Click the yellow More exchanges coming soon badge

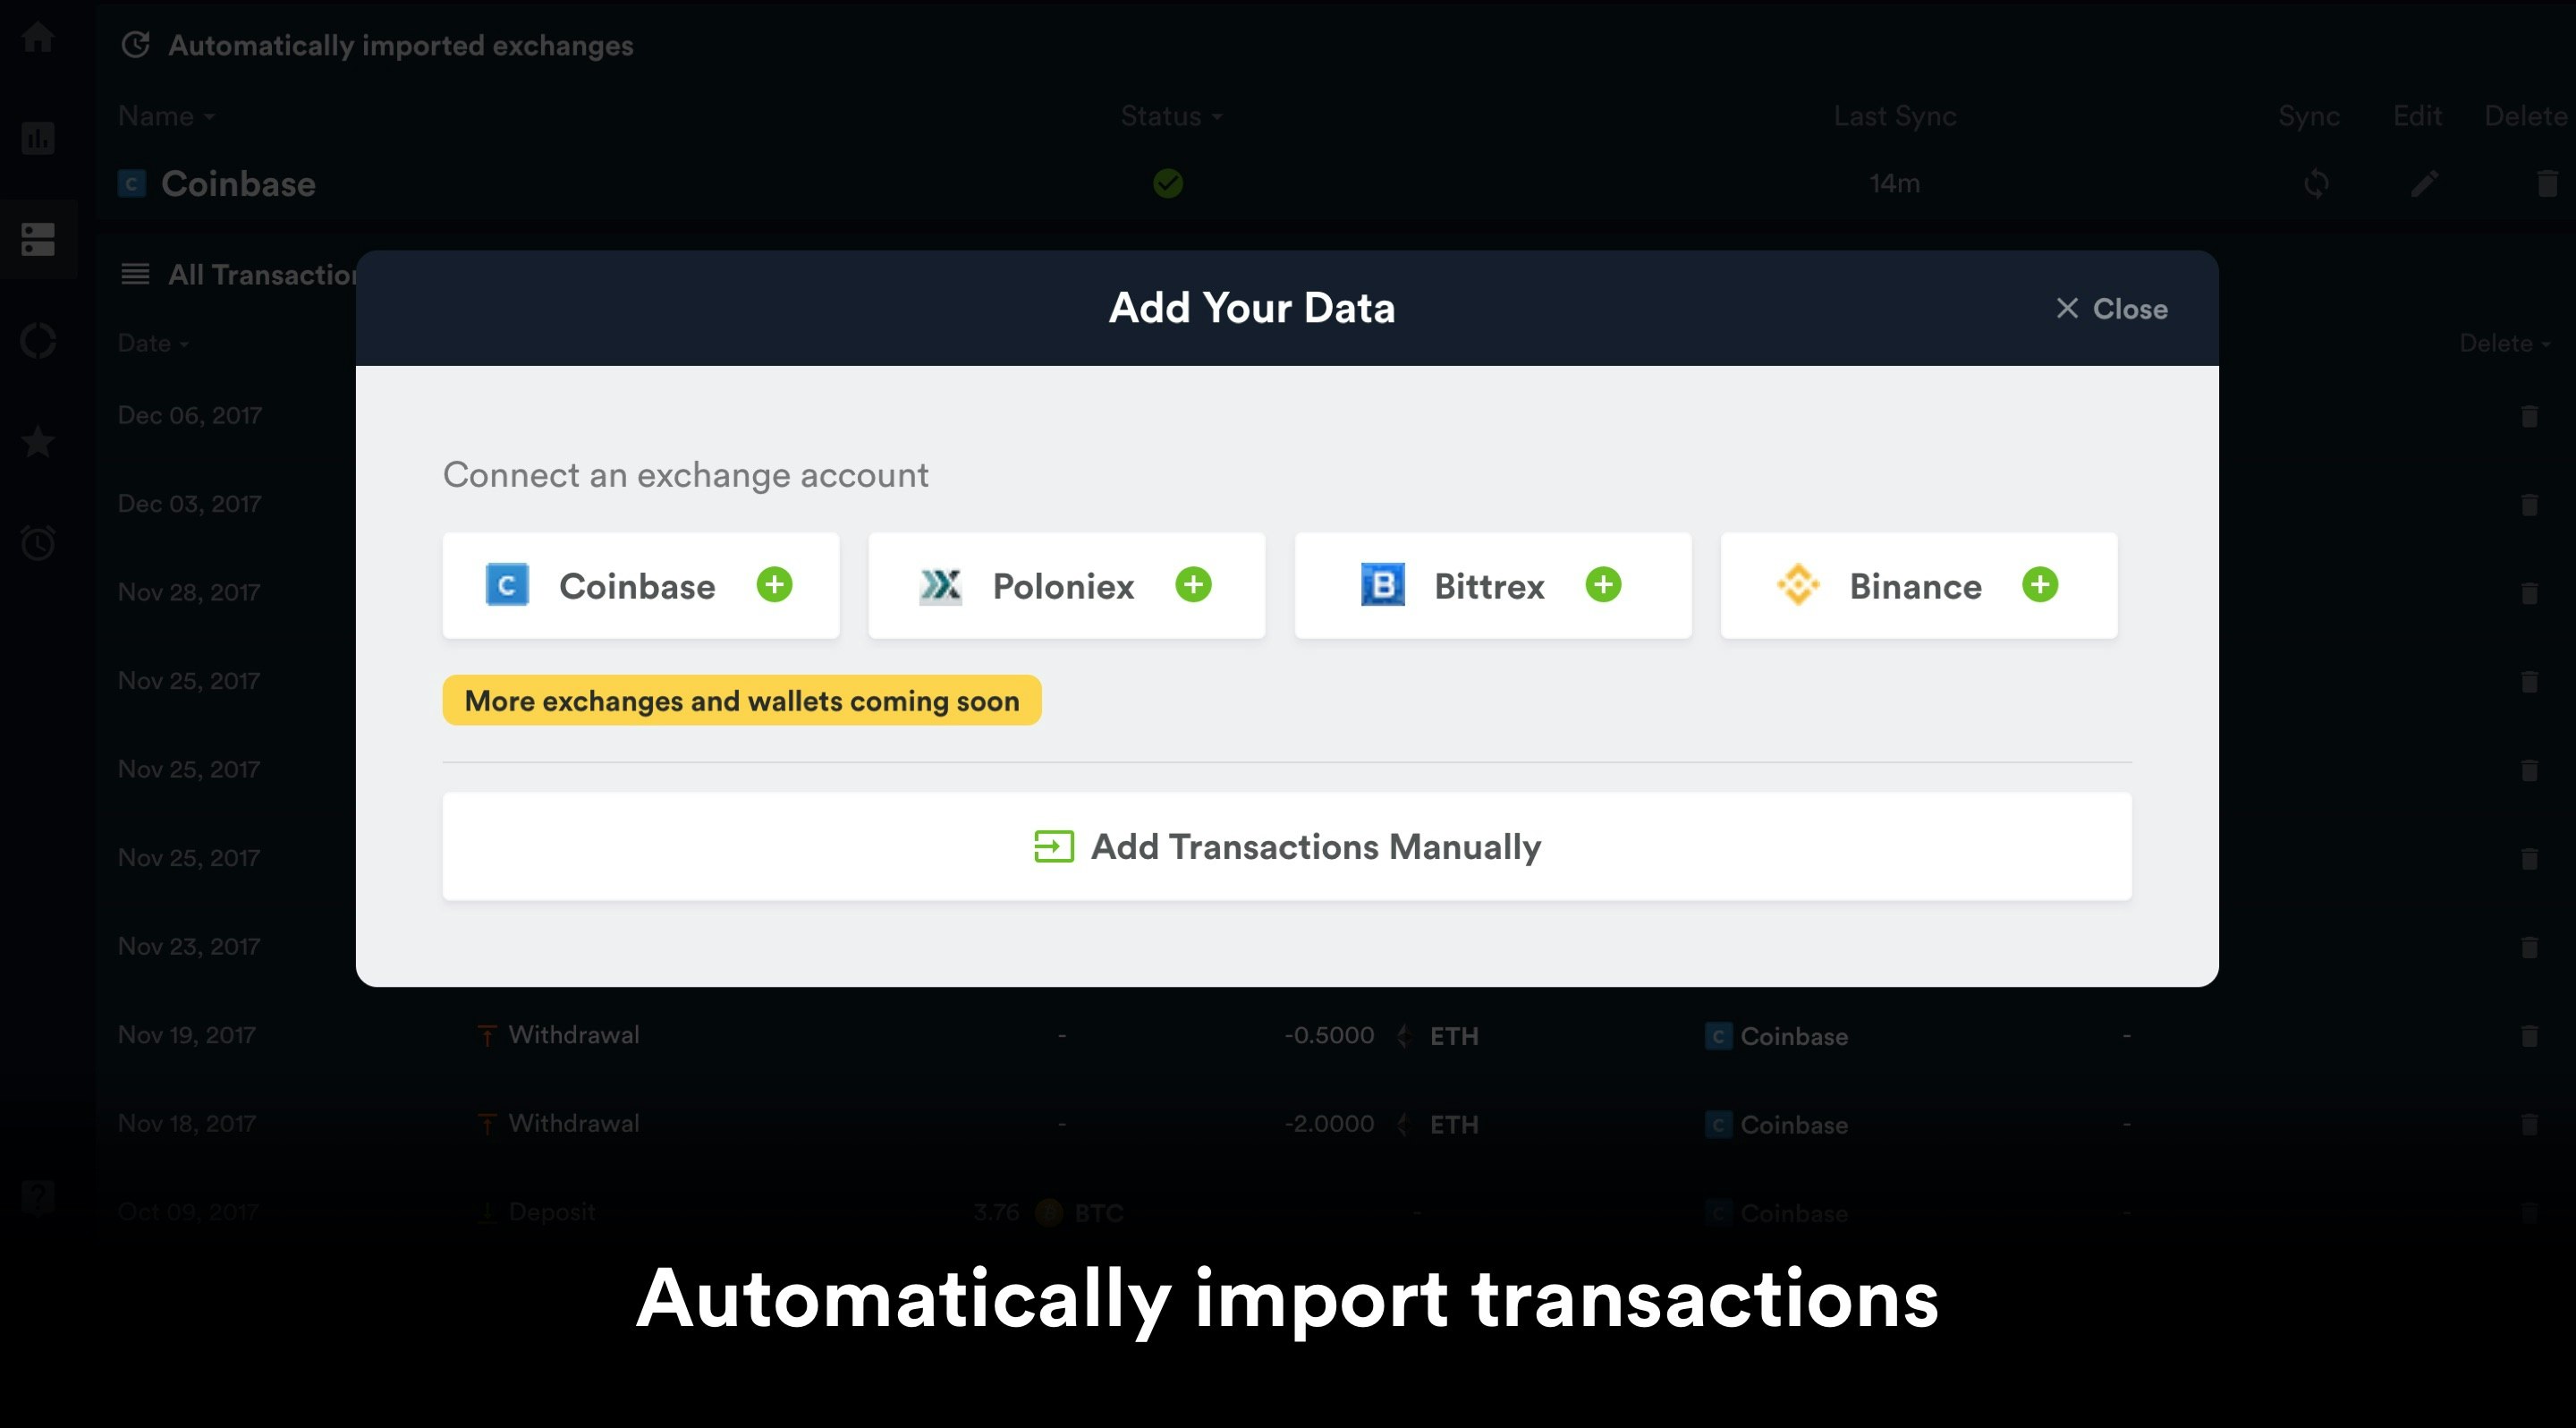pos(741,701)
